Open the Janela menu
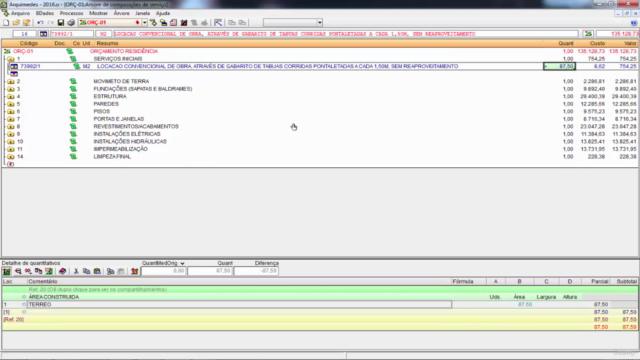640x360 pixels. coord(142,13)
